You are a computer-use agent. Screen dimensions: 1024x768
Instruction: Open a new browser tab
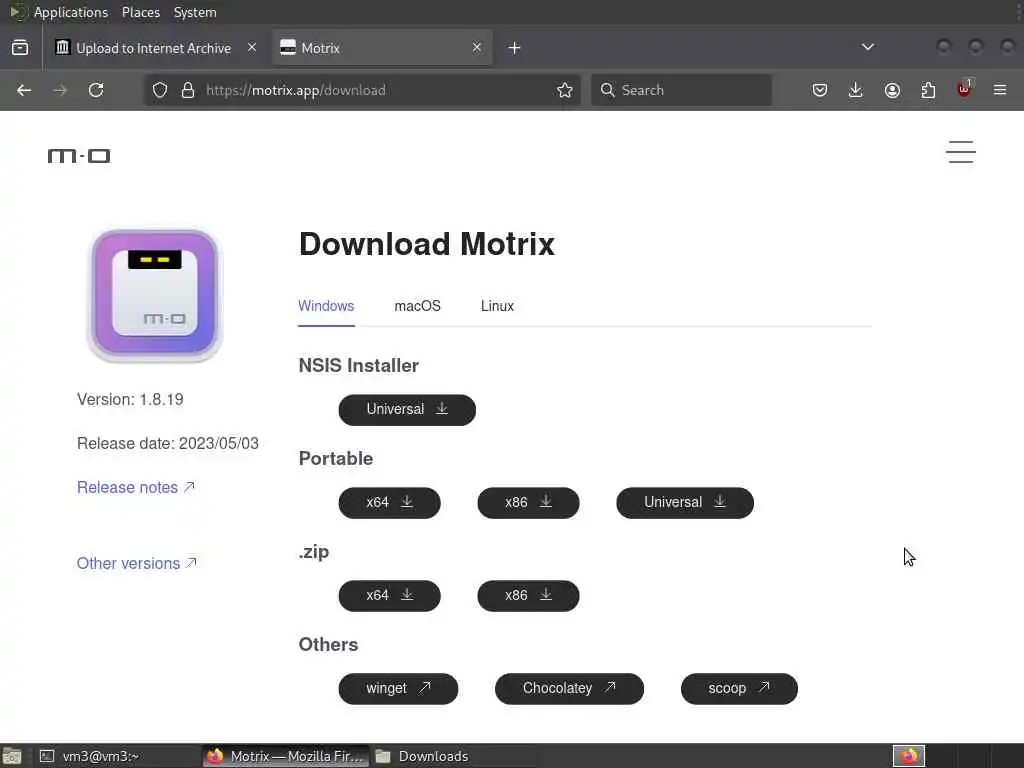coord(515,48)
